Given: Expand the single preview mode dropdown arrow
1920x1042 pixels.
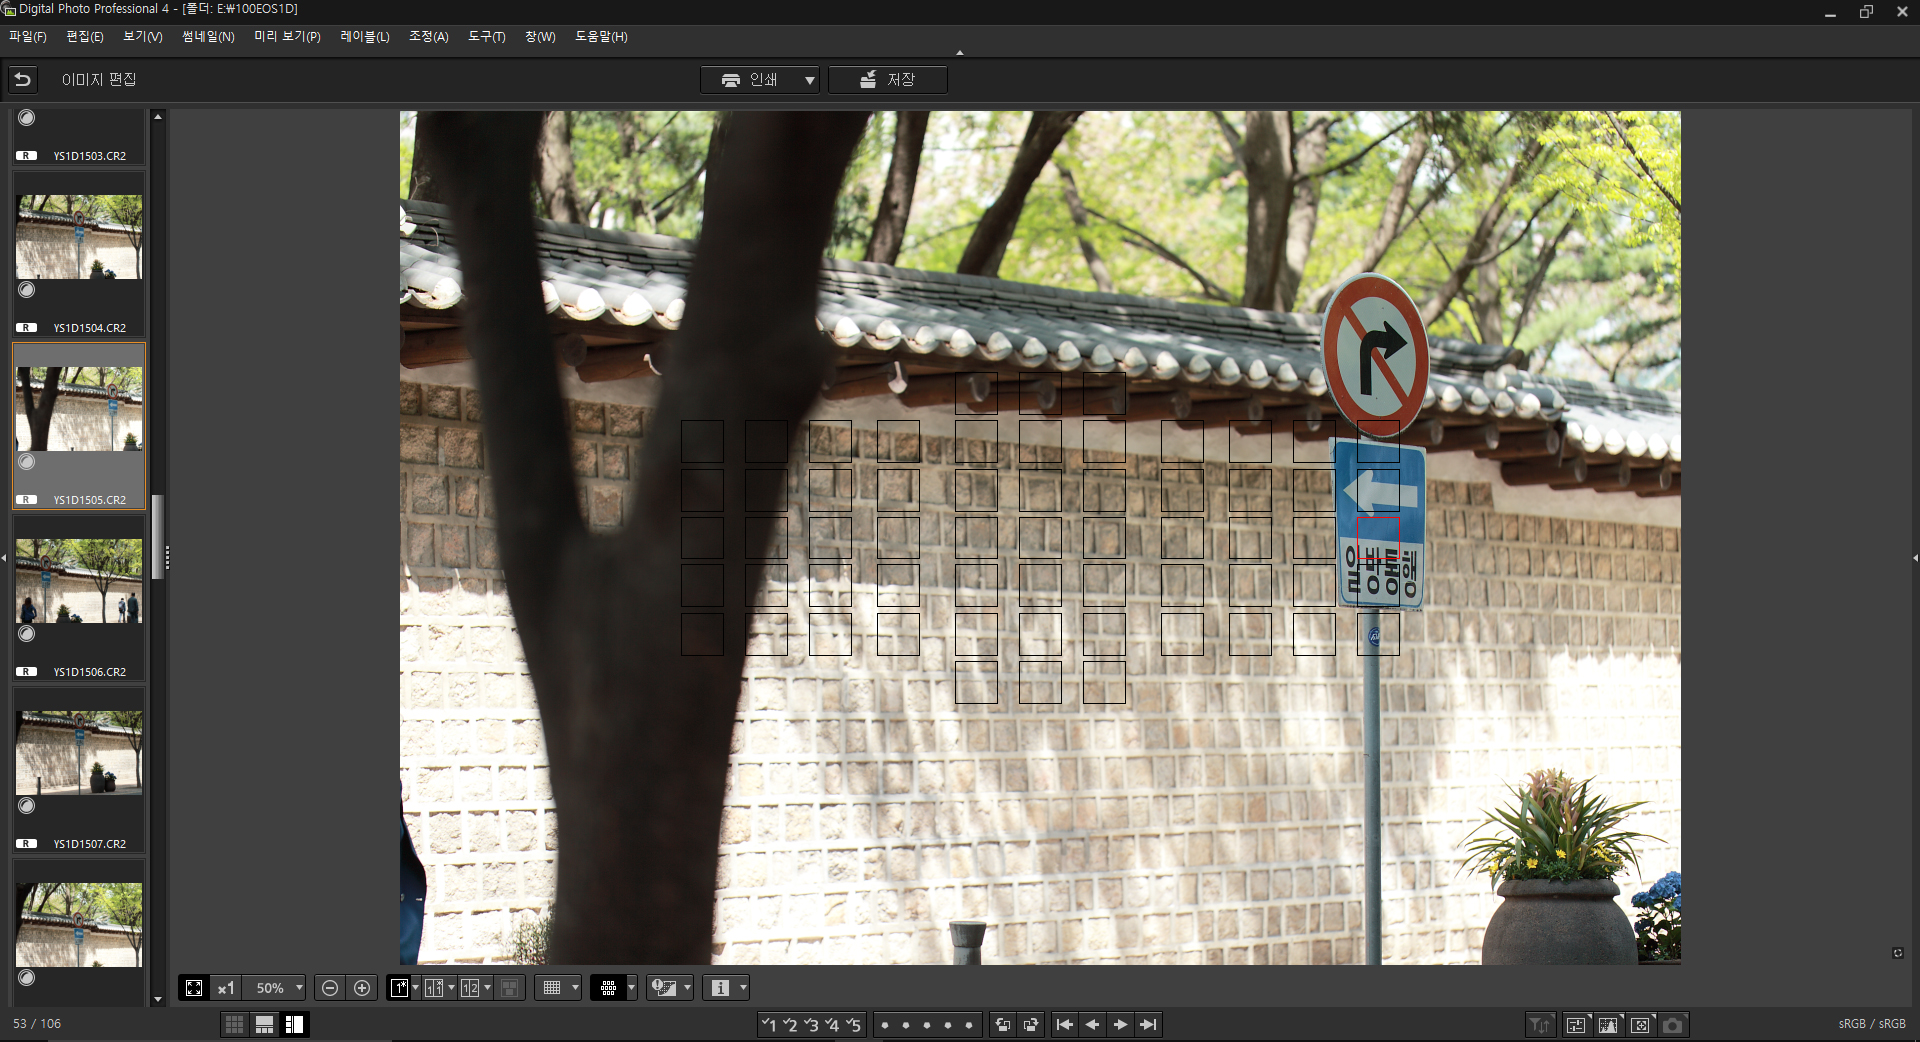Looking at the screenshot, I should 415,988.
